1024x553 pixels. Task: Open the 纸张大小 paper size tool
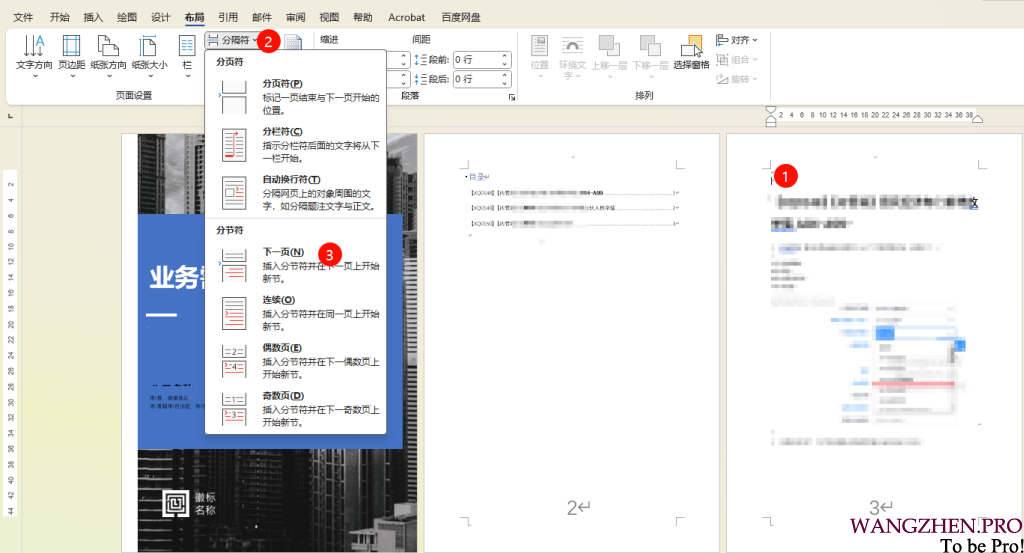[x=149, y=51]
